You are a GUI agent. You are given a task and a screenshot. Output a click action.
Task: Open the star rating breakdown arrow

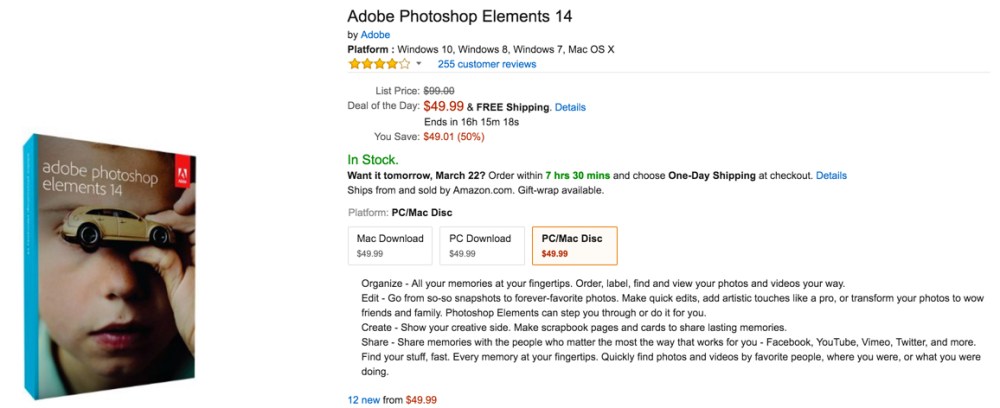(x=419, y=64)
